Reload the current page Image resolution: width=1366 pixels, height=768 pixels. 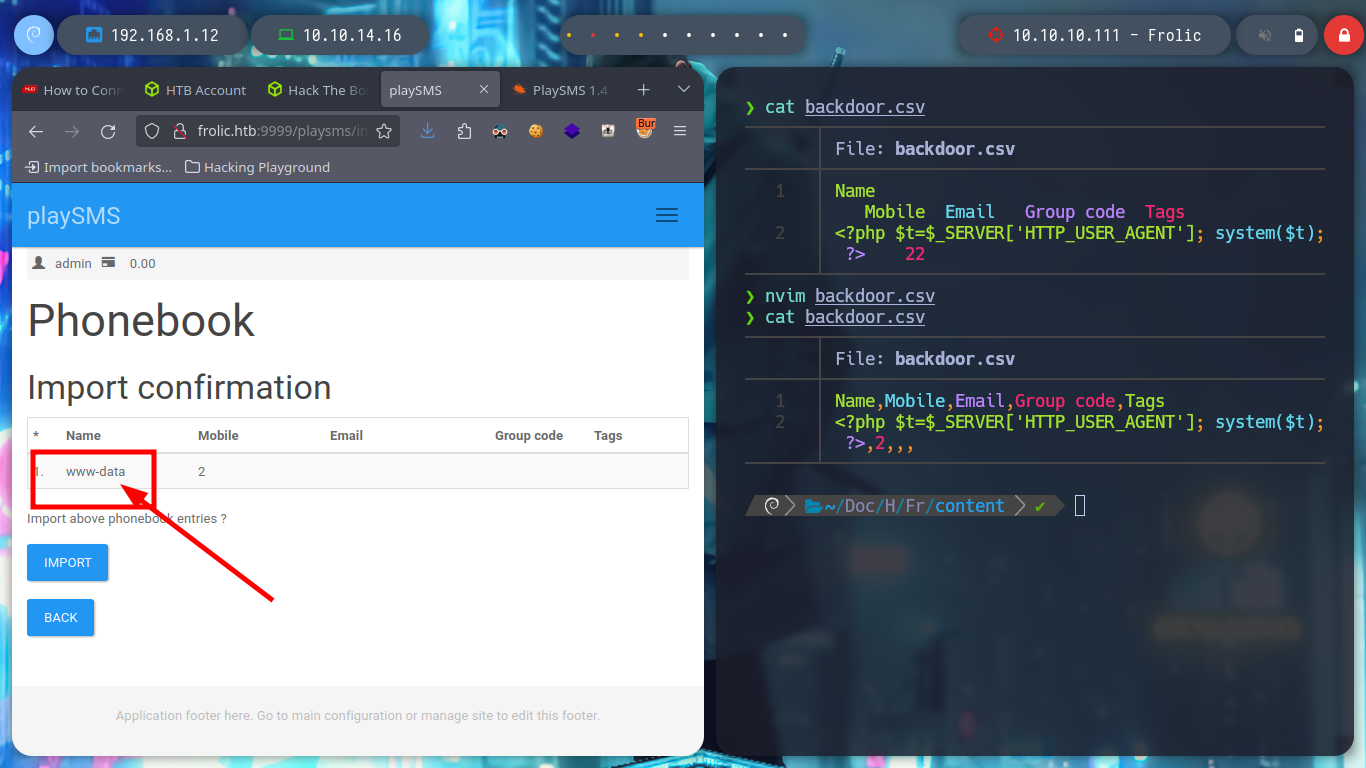click(108, 131)
